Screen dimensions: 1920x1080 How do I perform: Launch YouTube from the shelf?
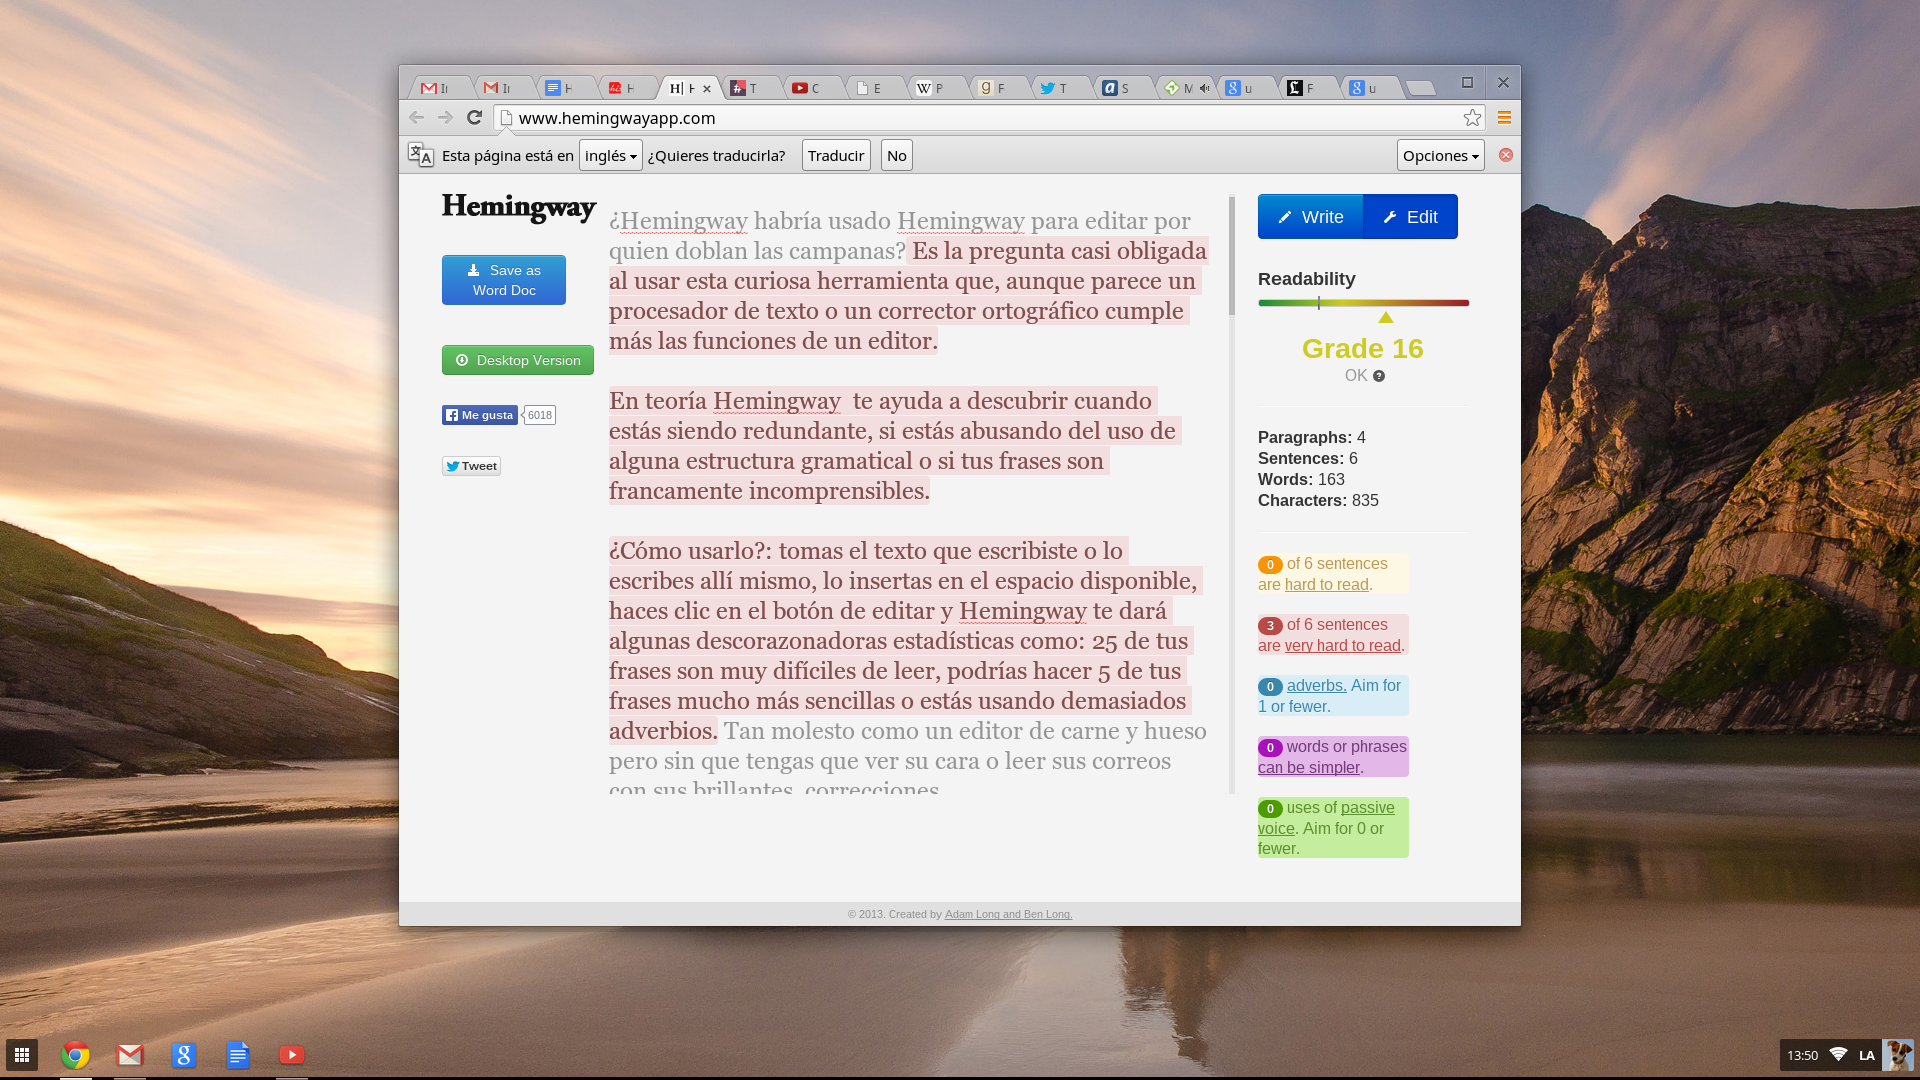[292, 1055]
